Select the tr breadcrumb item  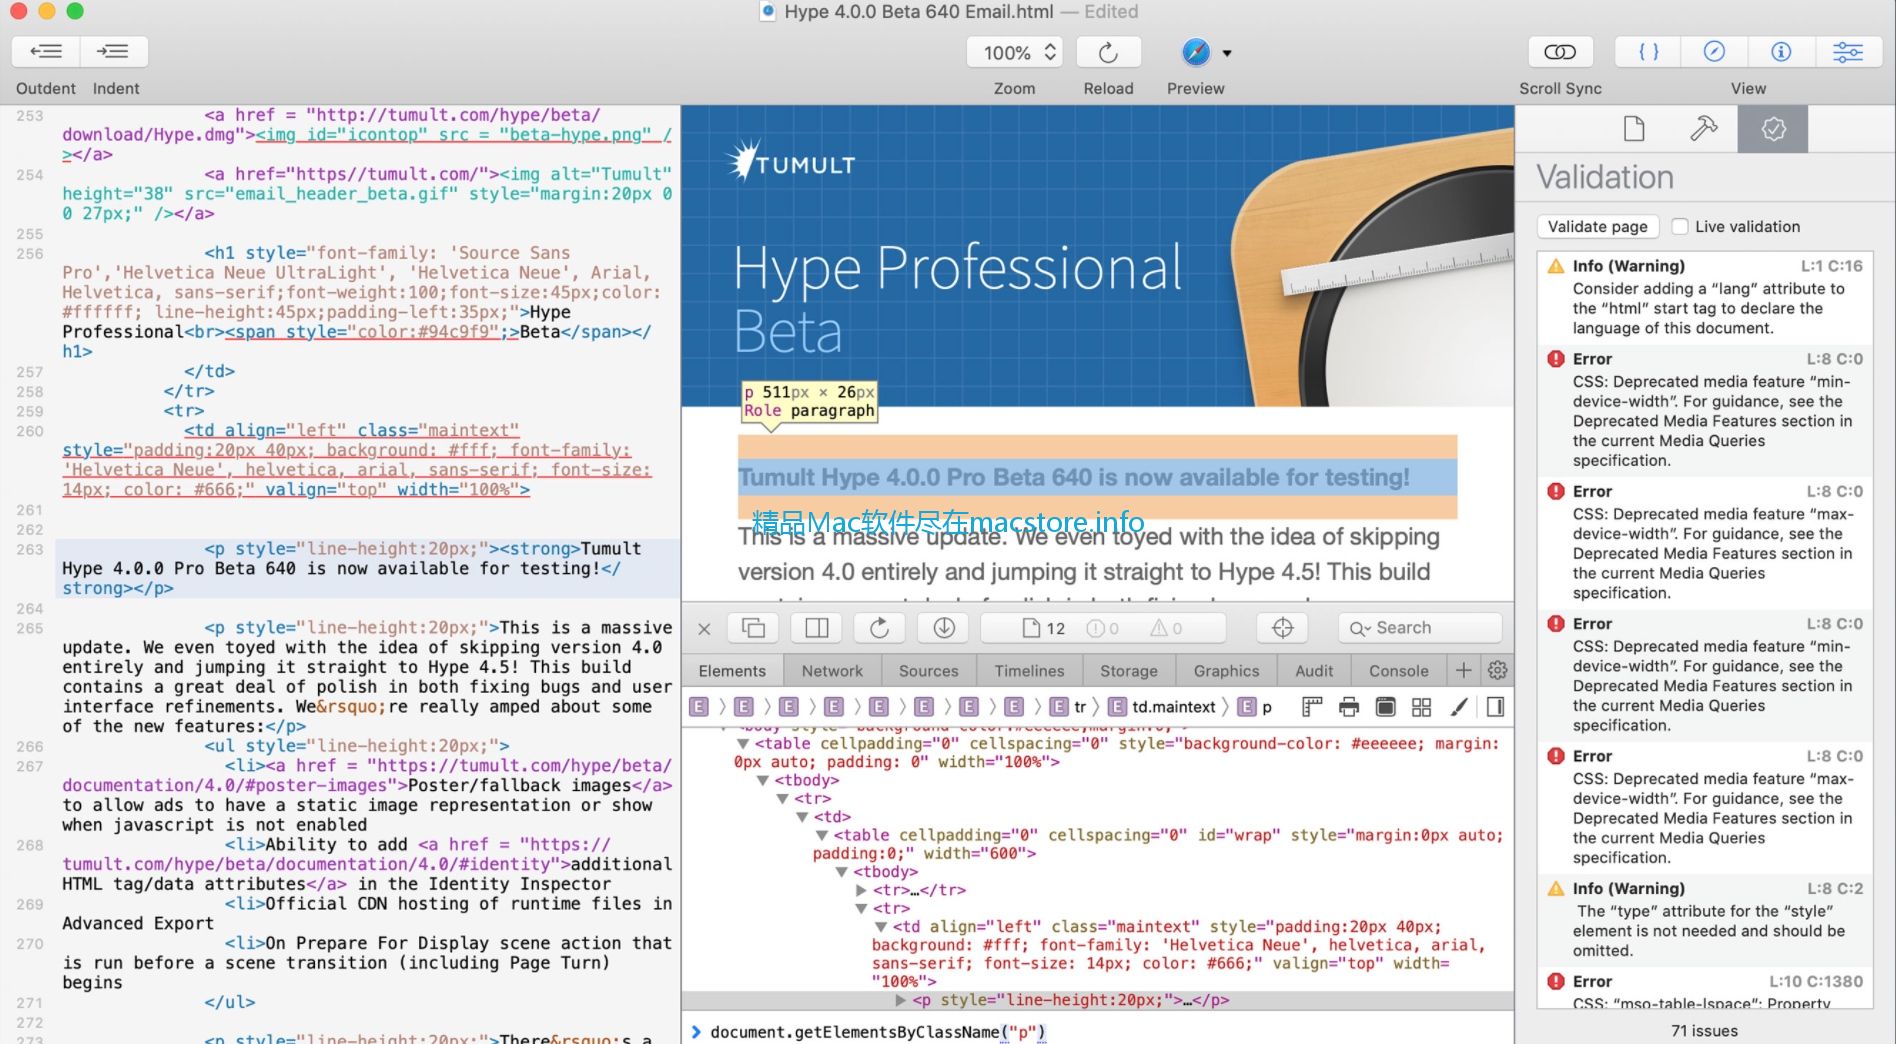(x=1068, y=707)
